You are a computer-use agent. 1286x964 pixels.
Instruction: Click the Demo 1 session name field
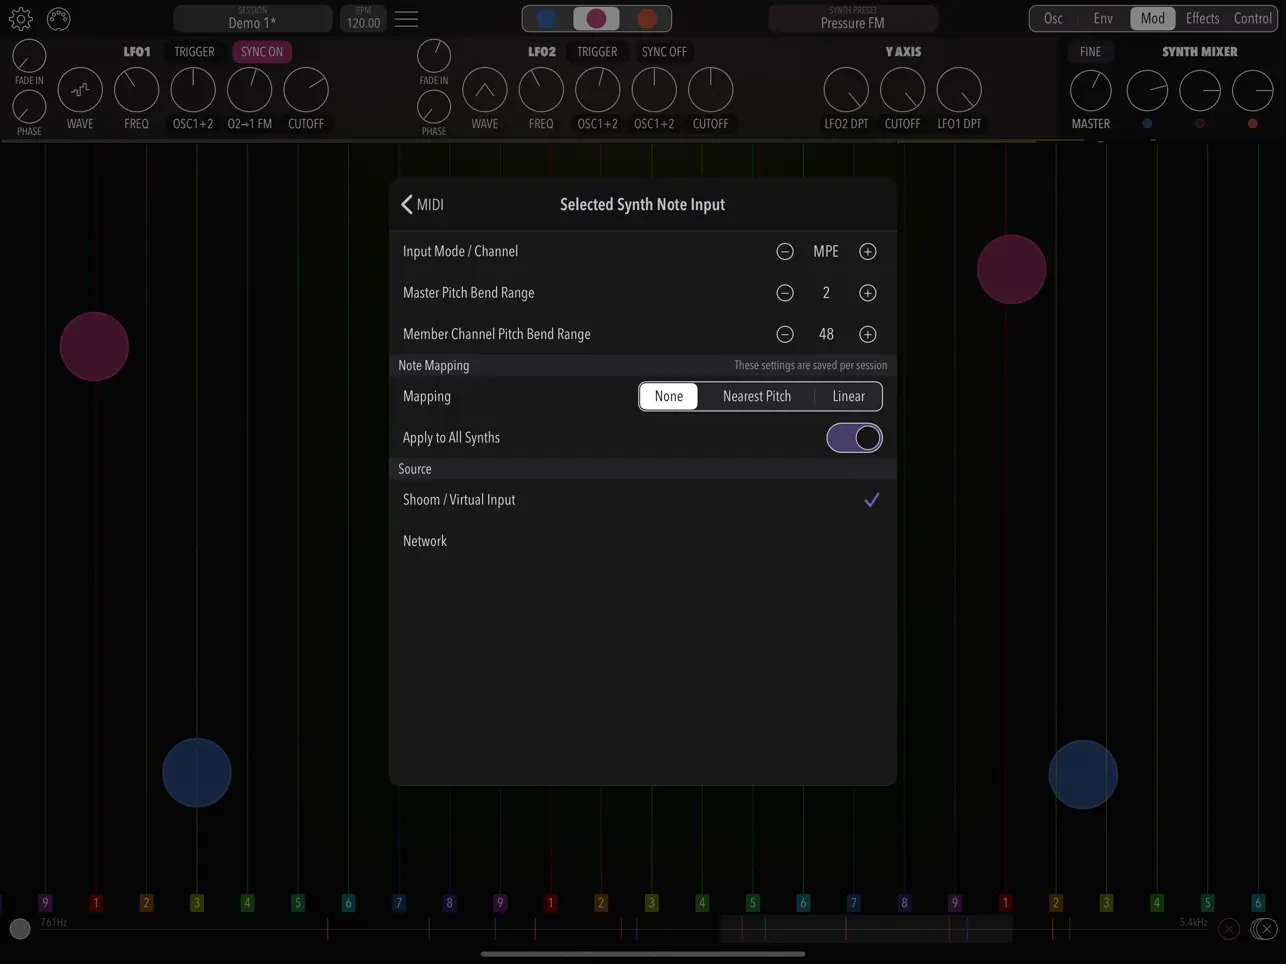[251, 18]
